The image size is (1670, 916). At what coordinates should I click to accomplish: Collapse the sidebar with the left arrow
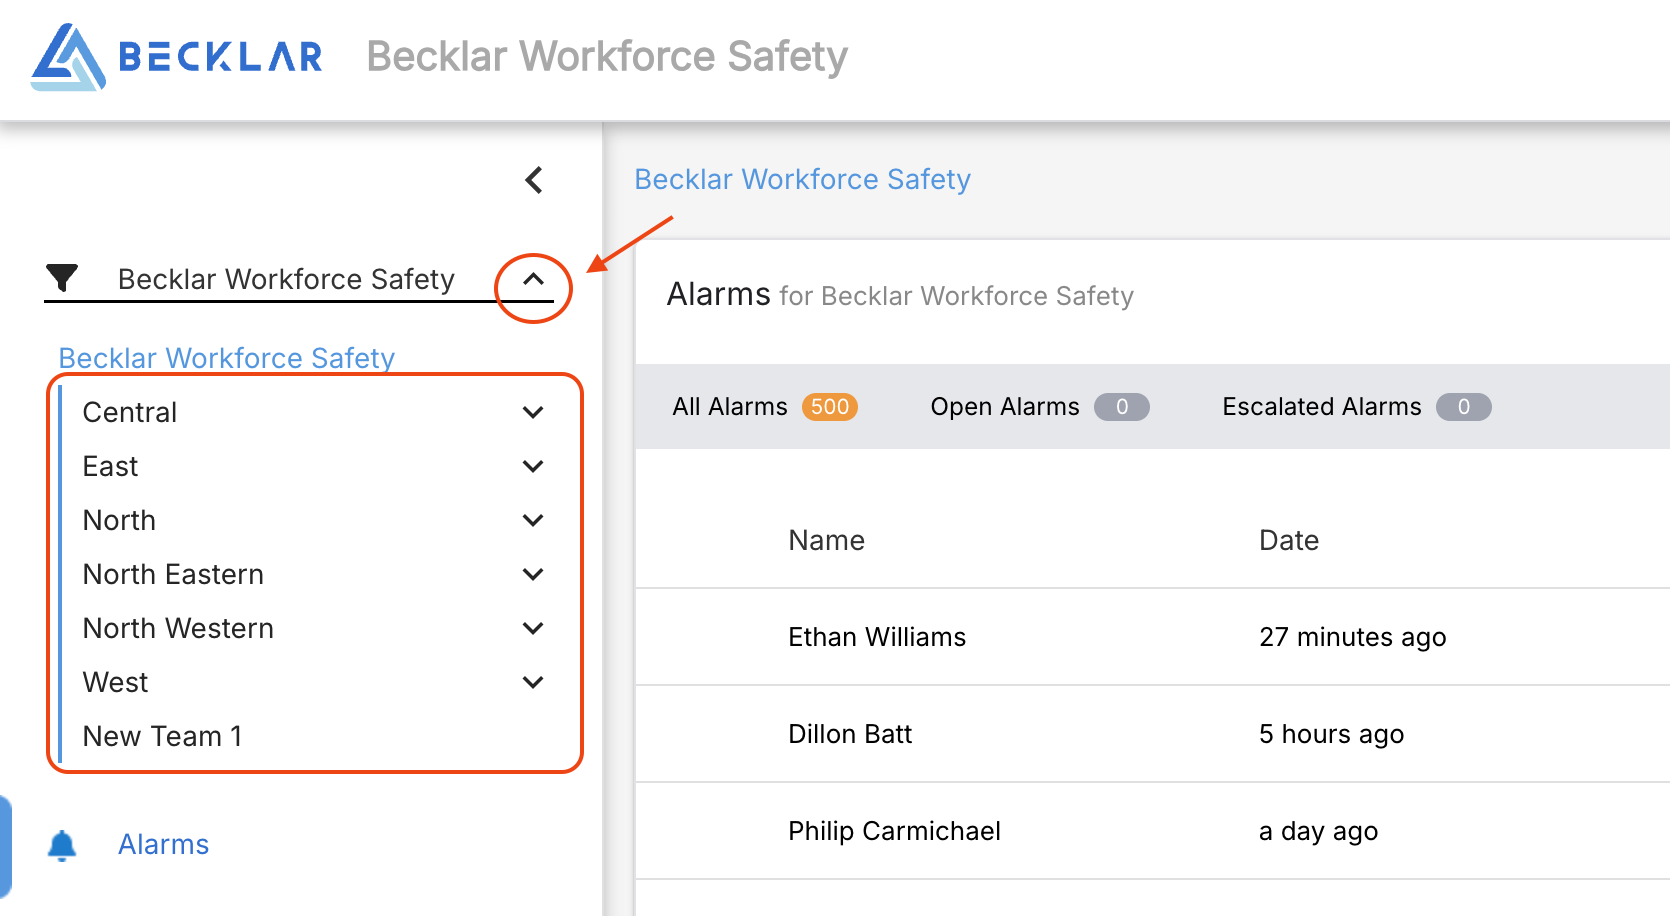click(x=534, y=180)
